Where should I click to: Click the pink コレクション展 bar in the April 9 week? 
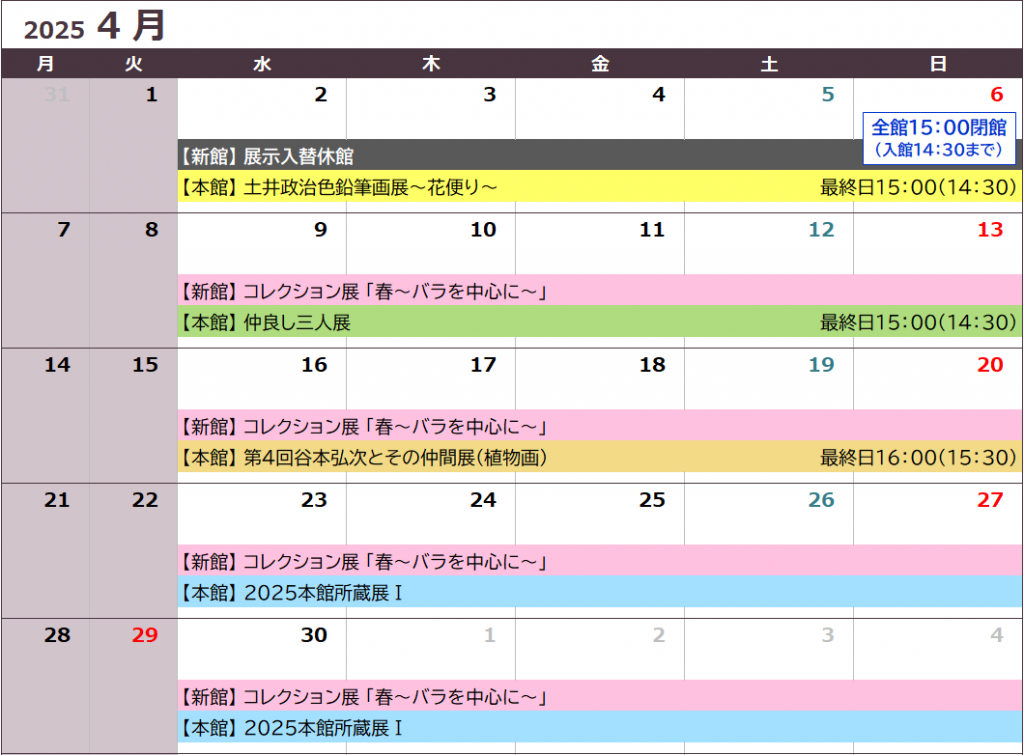[600, 292]
